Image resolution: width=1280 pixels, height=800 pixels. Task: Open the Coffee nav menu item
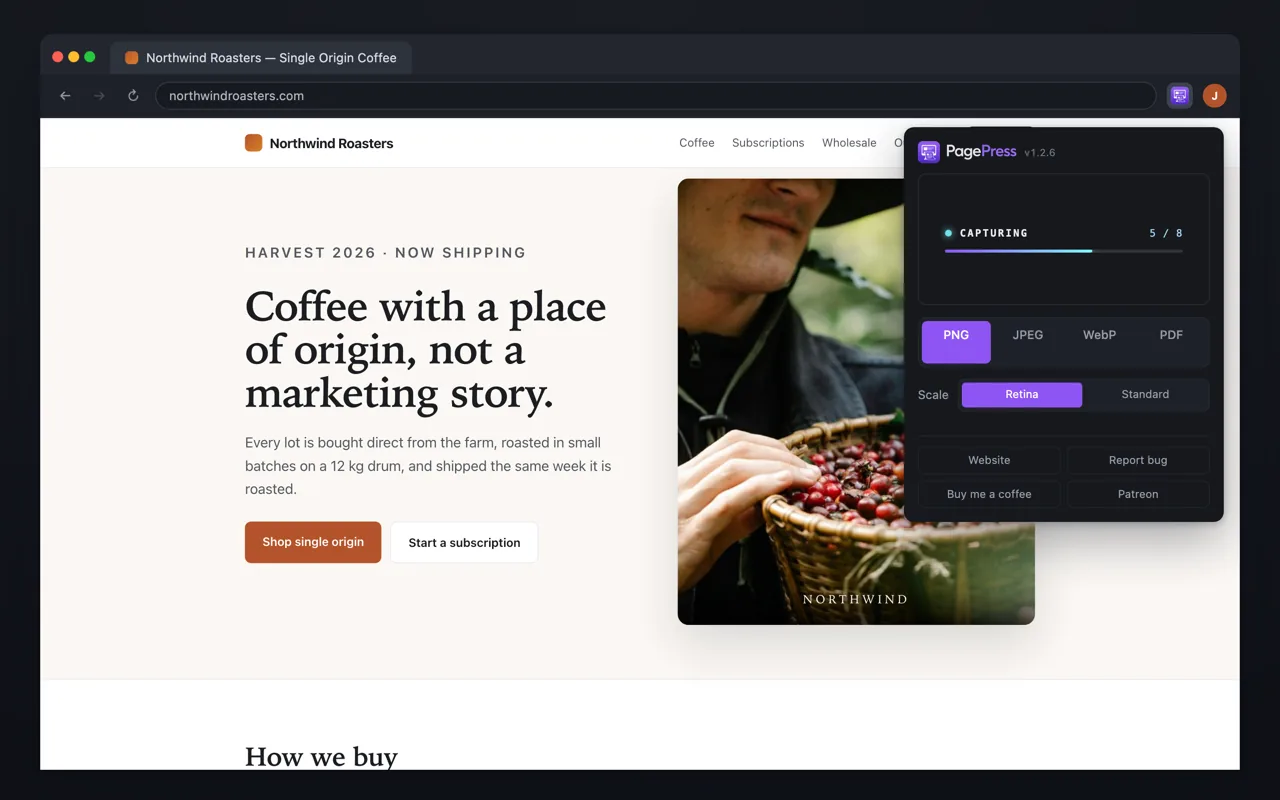[697, 143]
